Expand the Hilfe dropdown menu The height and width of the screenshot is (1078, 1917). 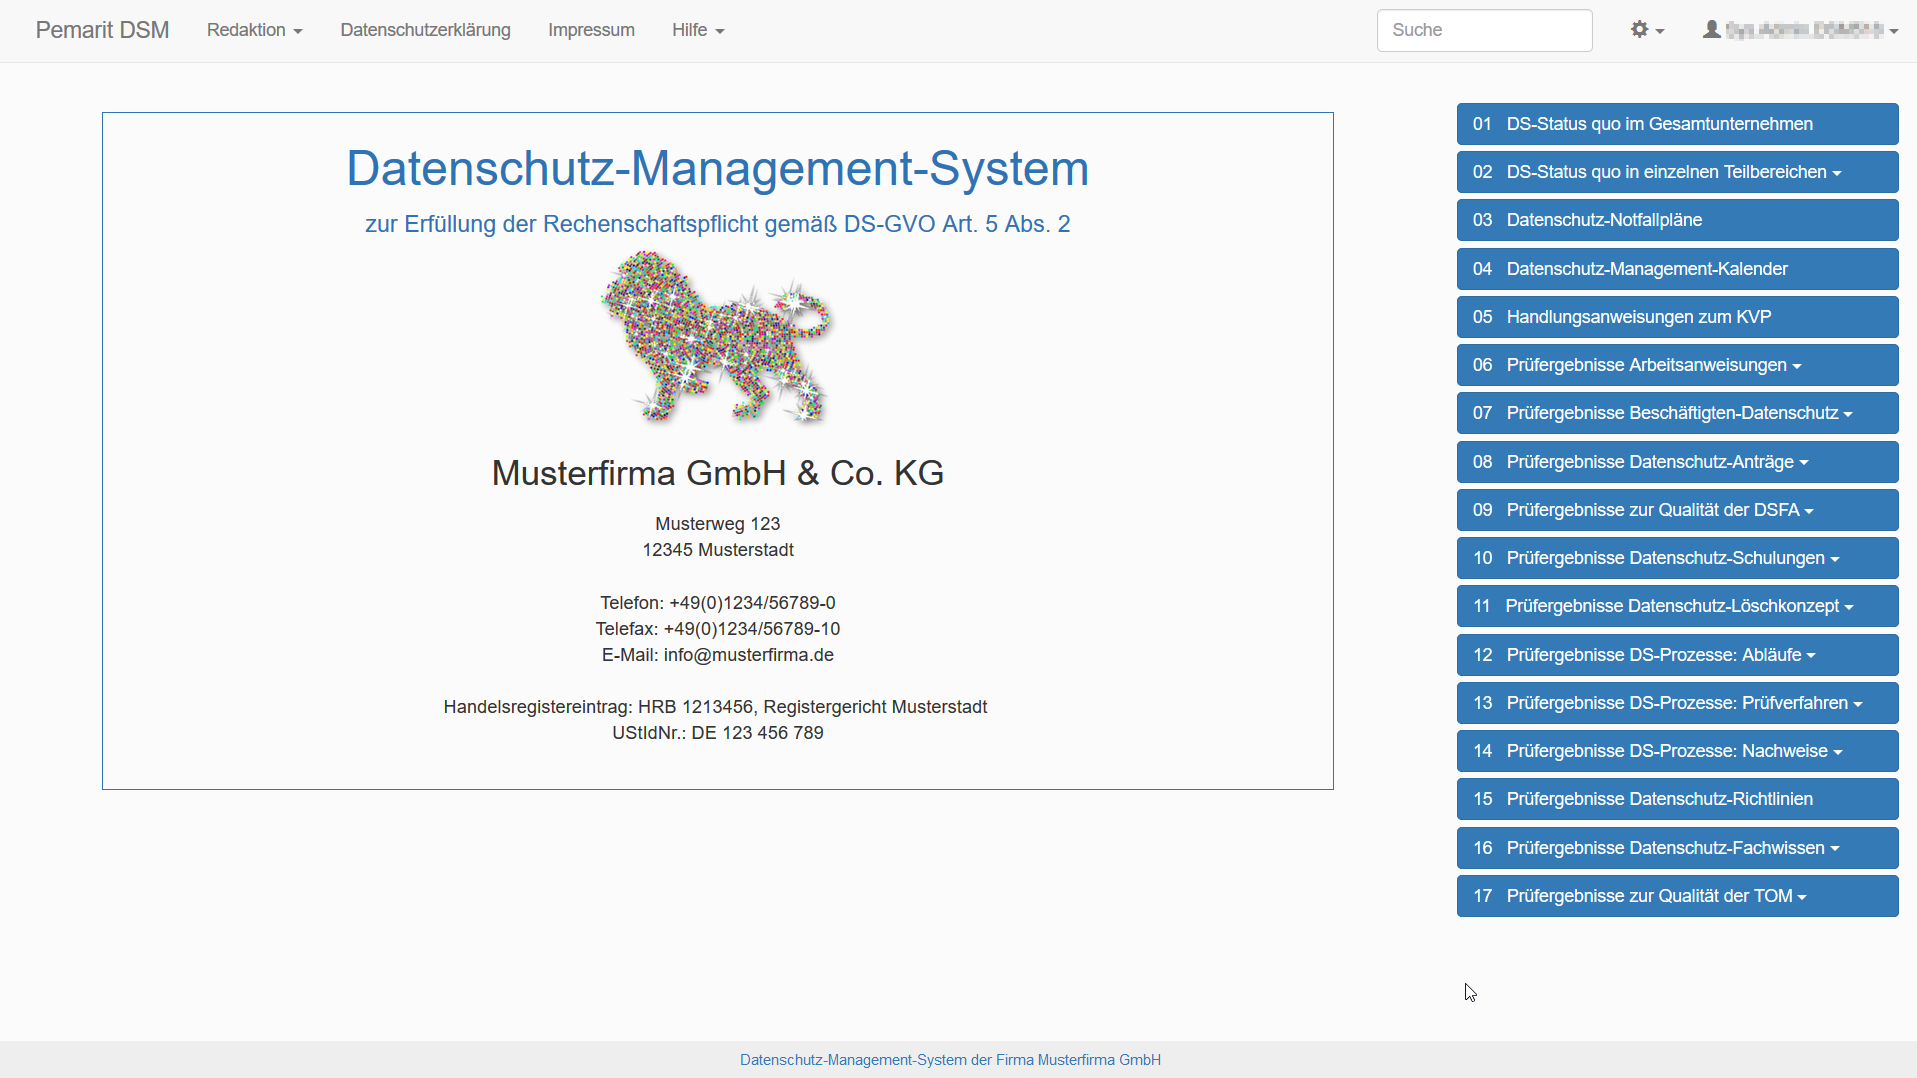point(697,30)
